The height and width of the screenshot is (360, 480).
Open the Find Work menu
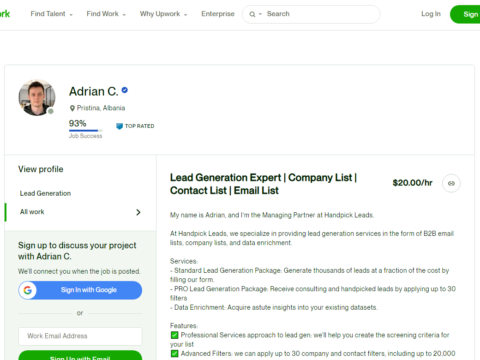(x=106, y=14)
